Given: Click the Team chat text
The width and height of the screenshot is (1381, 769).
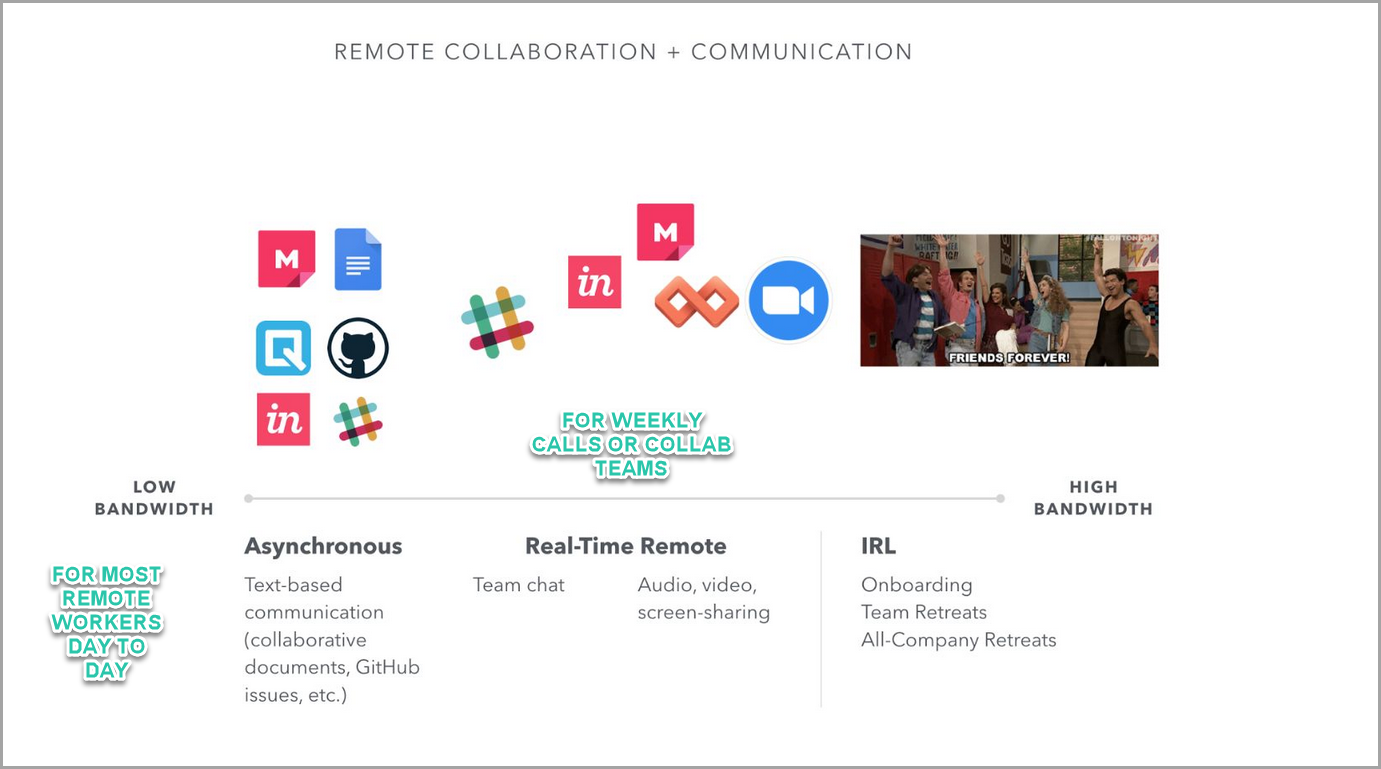Looking at the screenshot, I should 519,585.
